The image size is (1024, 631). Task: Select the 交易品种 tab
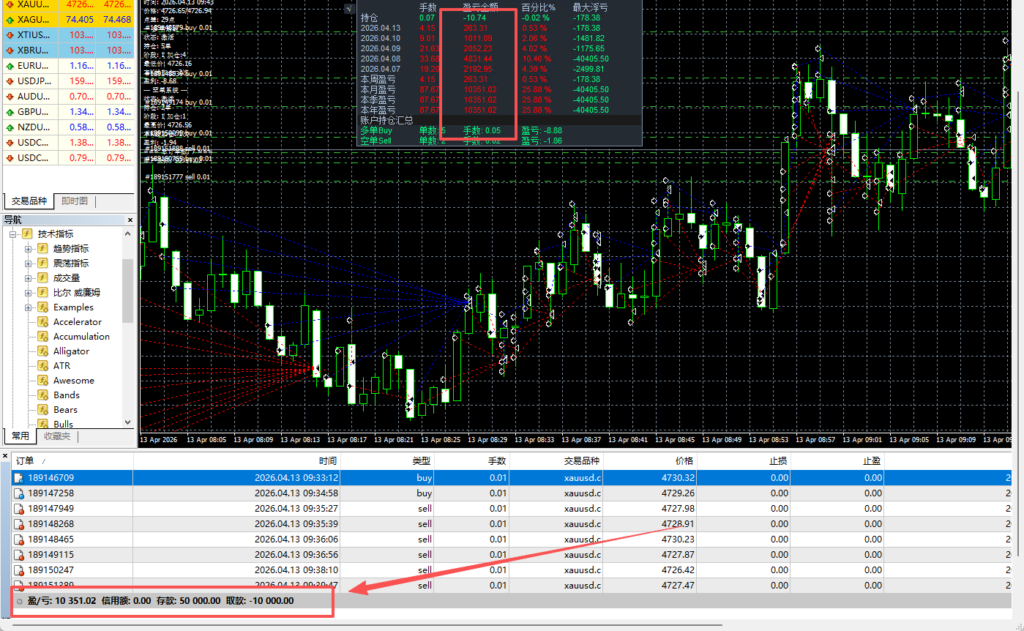pyautogui.click(x=27, y=201)
